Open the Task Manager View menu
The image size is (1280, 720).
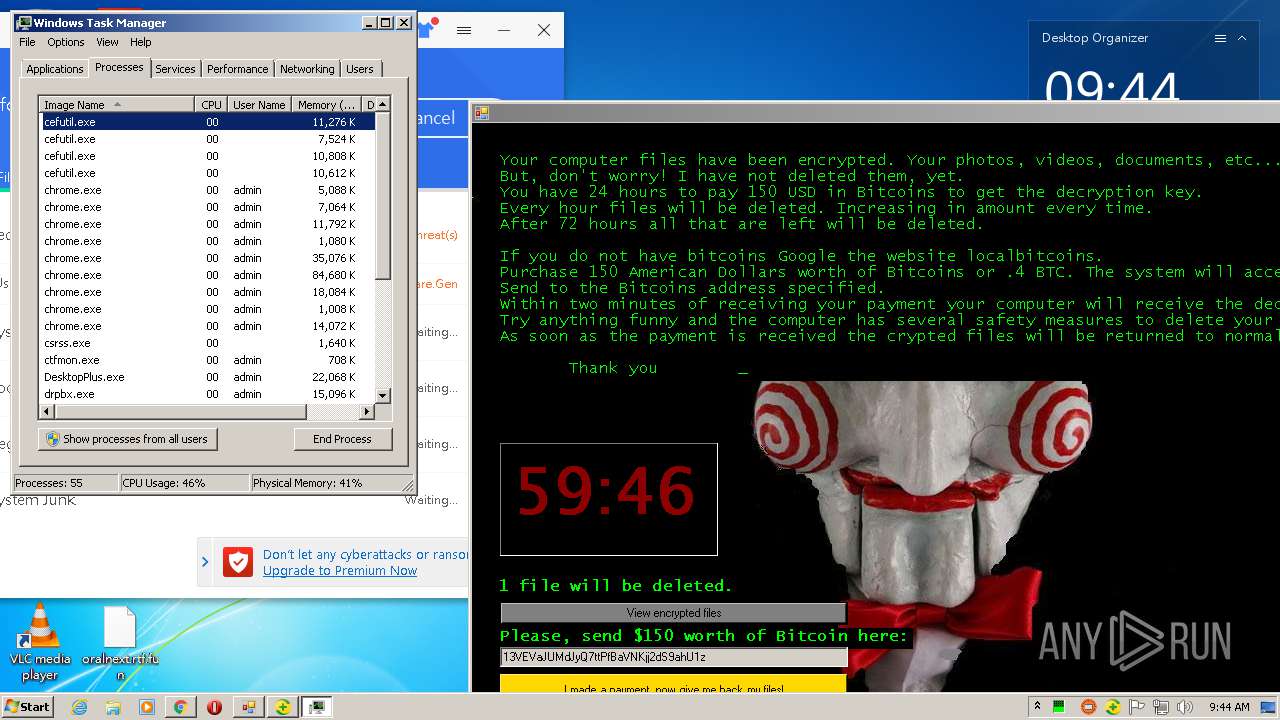[107, 42]
